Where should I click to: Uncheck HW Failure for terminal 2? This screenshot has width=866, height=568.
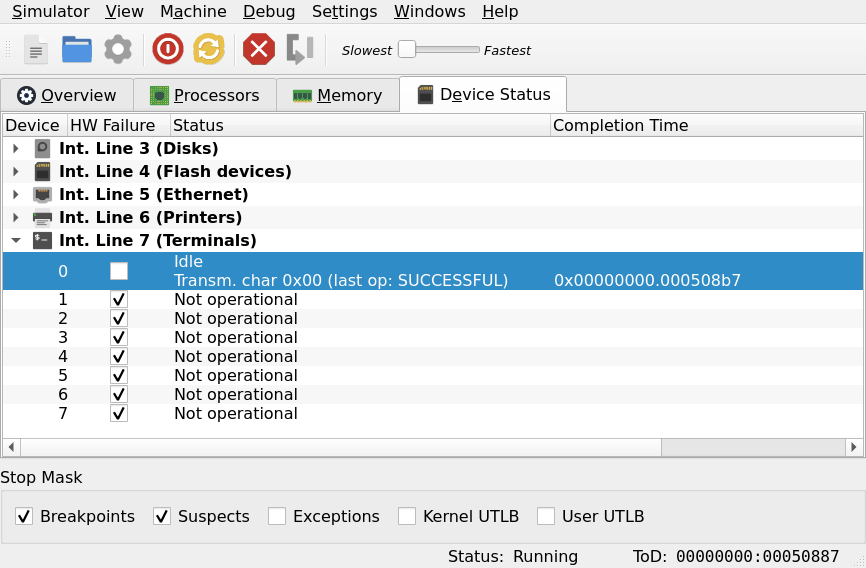point(119,318)
